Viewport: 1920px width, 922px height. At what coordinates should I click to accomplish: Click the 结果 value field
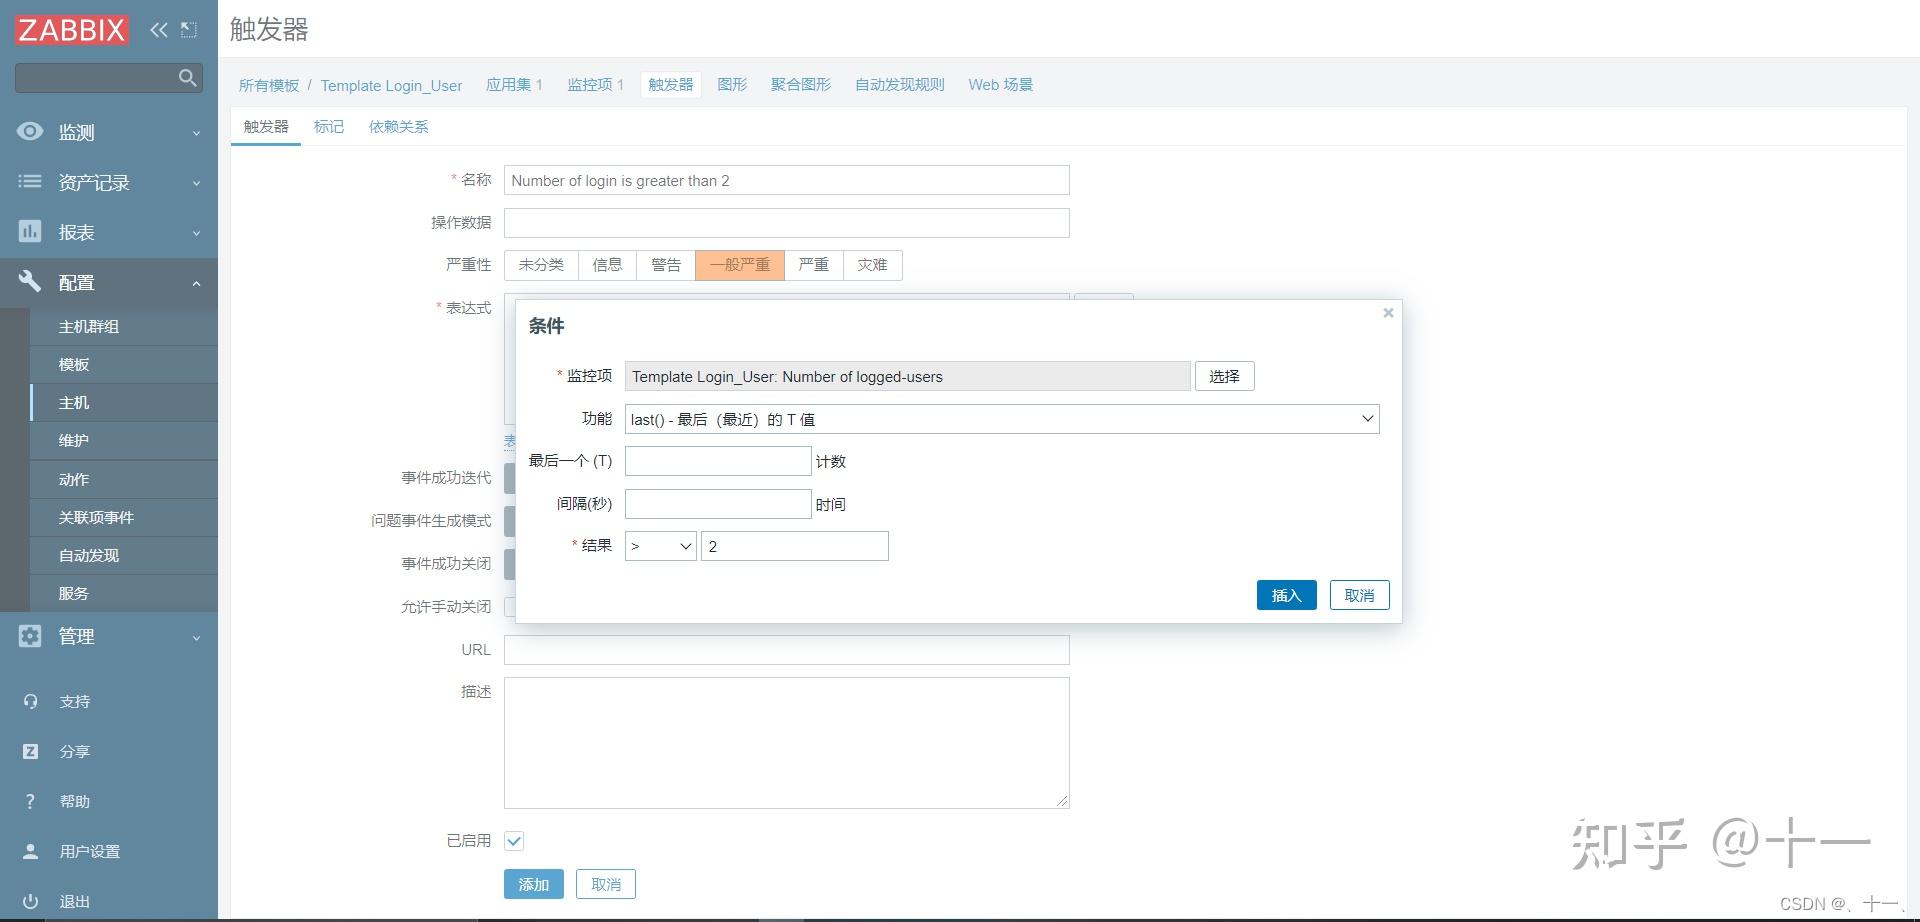(795, 546)
